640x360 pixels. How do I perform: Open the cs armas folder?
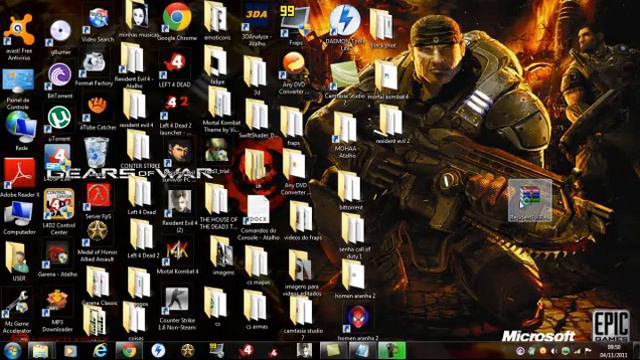tap(256, 305)
